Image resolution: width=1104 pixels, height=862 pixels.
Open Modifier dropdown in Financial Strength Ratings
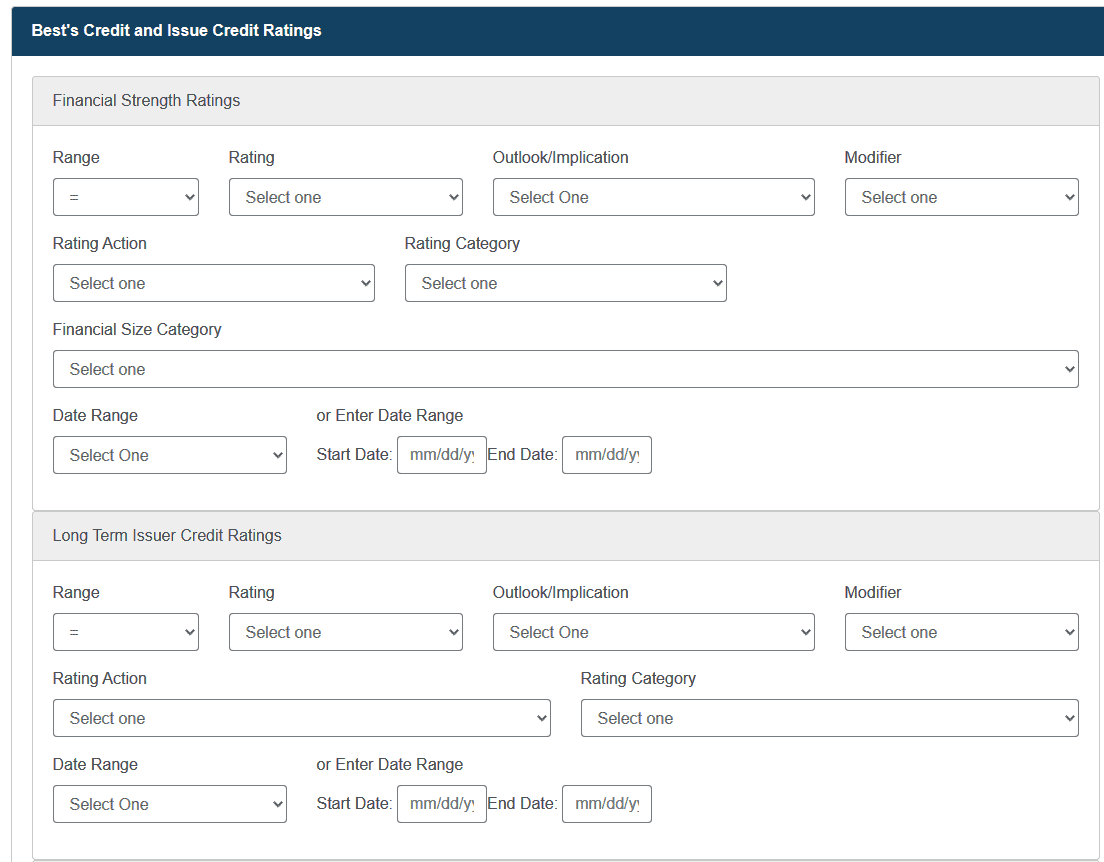961,197
